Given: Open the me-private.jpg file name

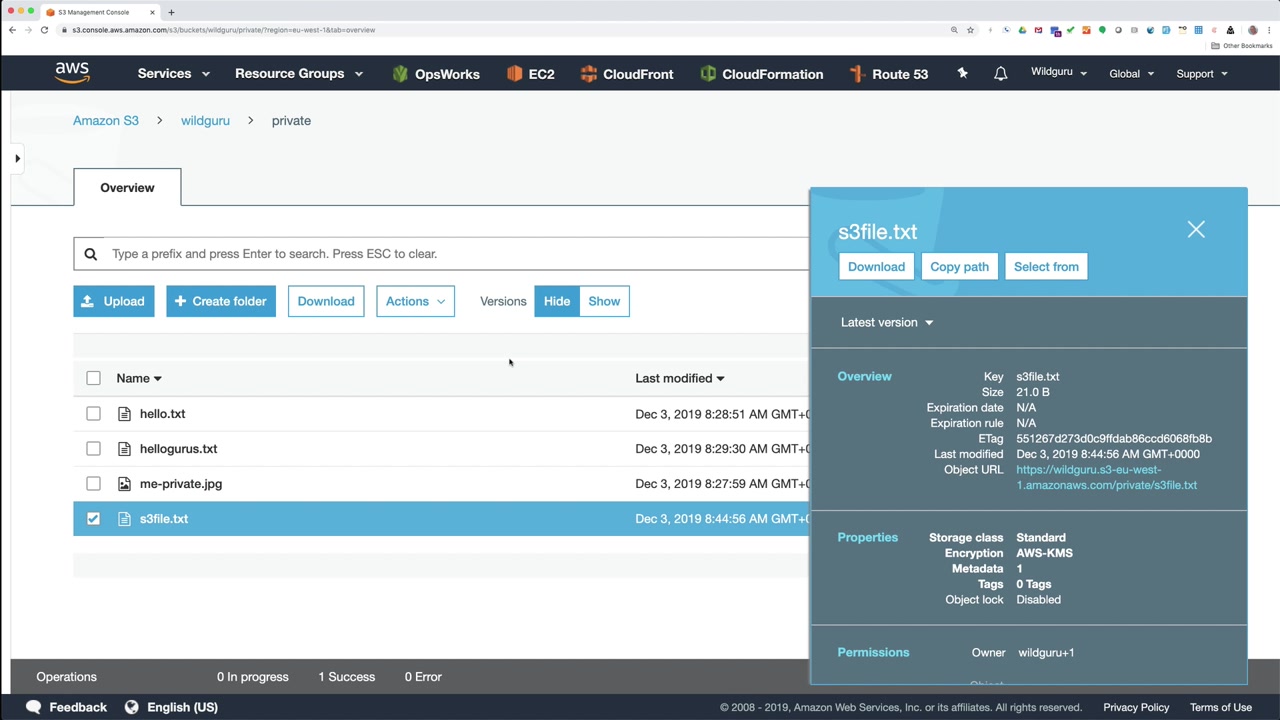Looking at the screenshot, I should click(x=181, y=484).
